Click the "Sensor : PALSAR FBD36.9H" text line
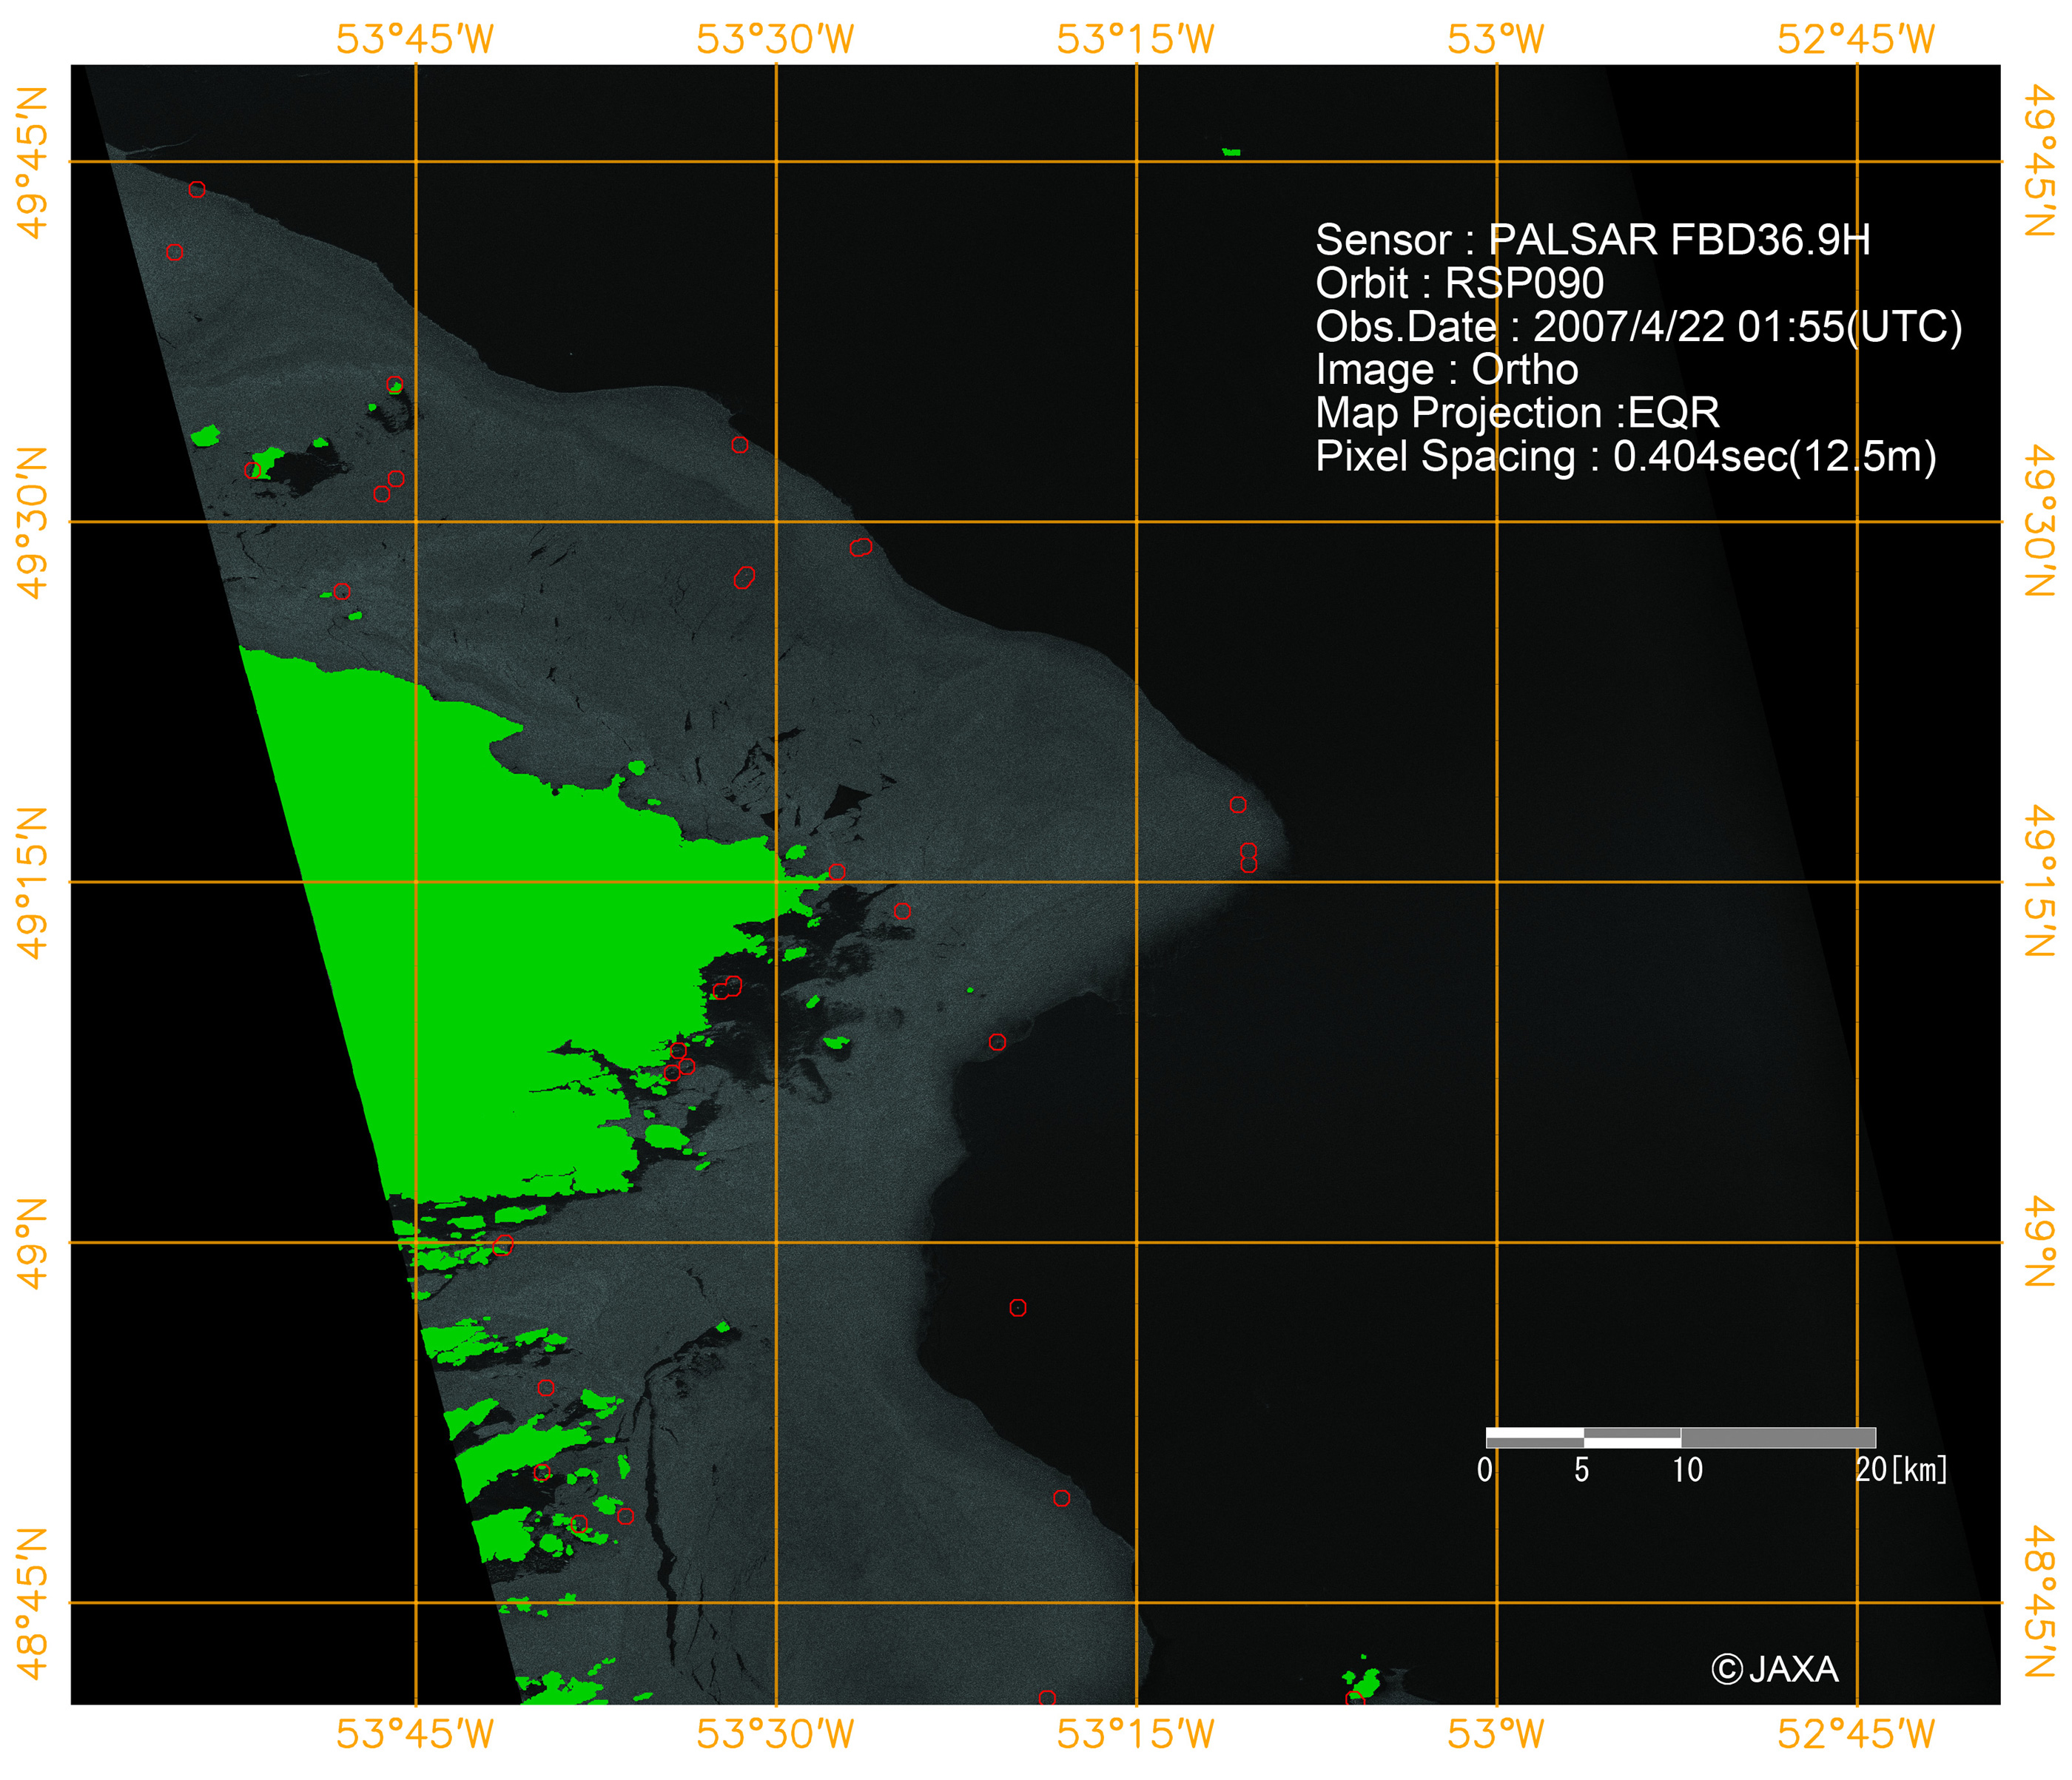The image size is (2072, 1780). coord(1592,240)
